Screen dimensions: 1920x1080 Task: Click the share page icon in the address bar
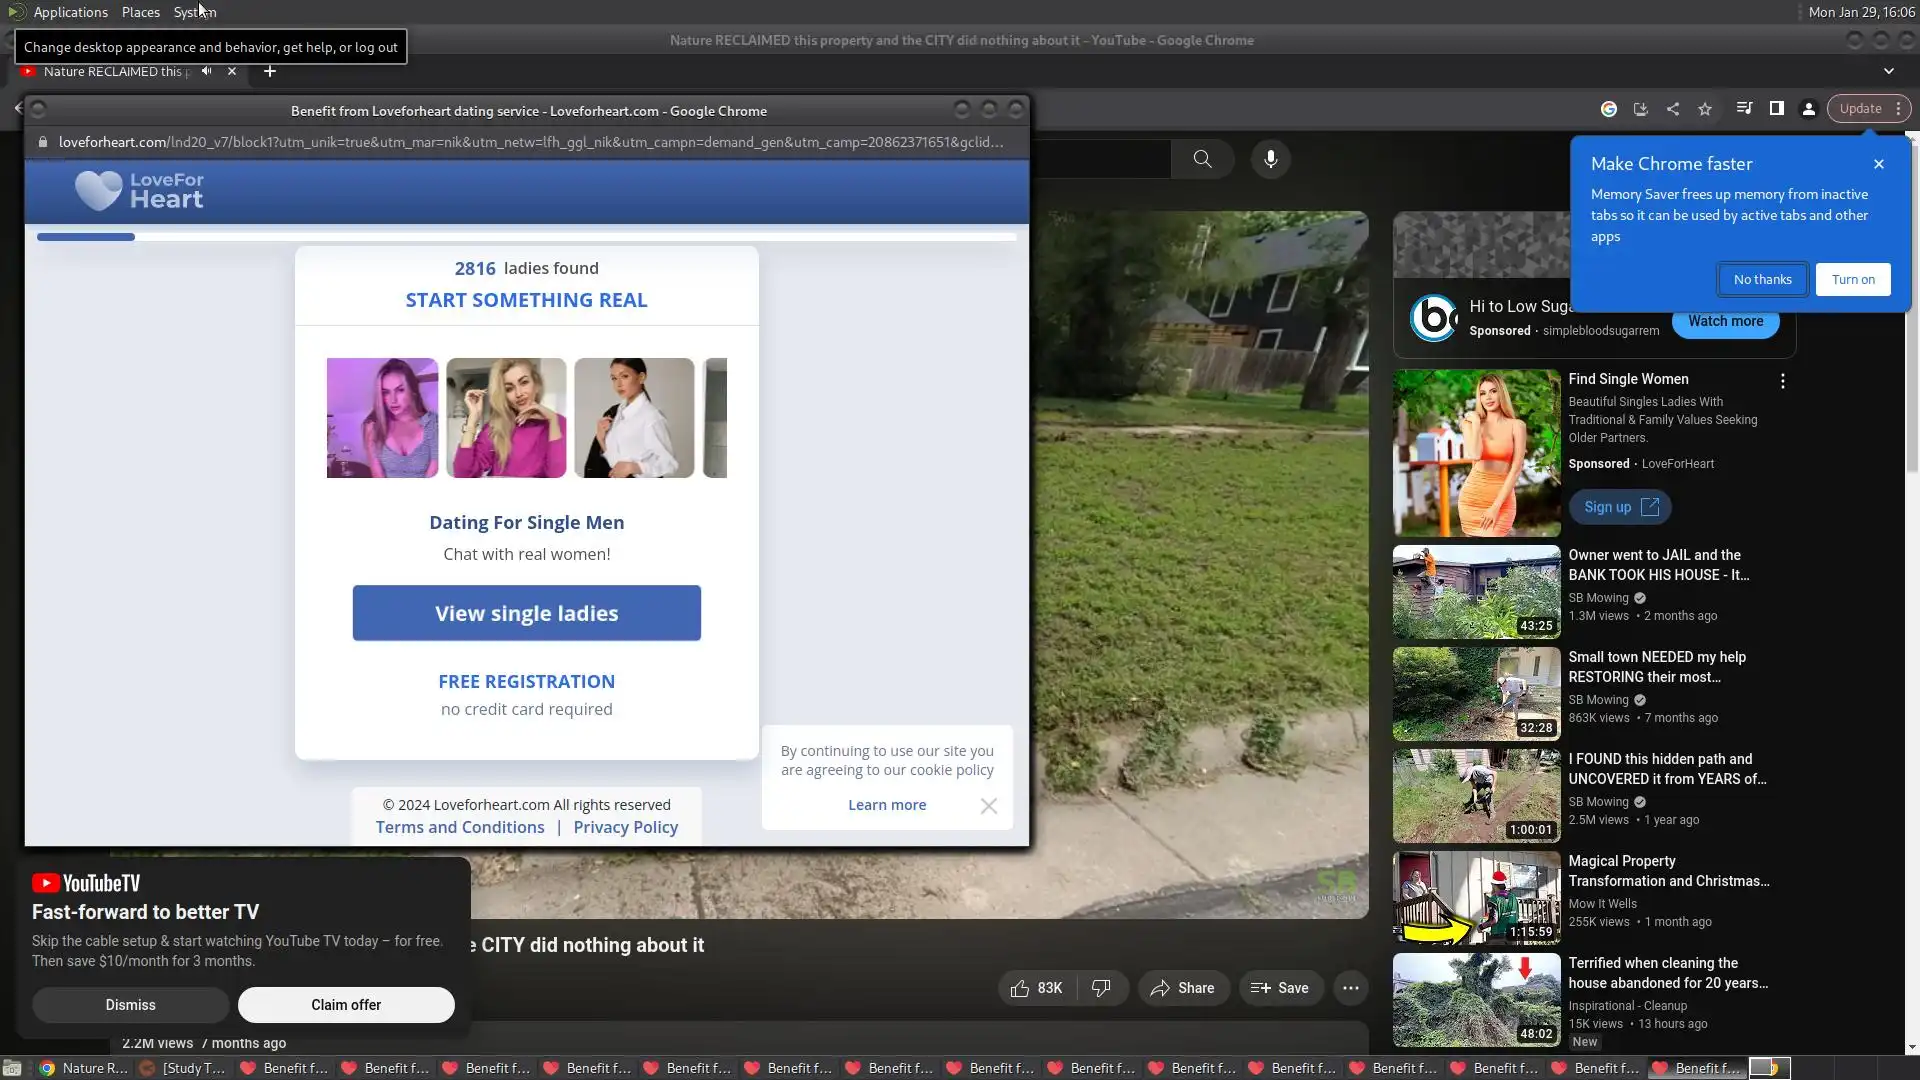click(x=1673, y=109)
